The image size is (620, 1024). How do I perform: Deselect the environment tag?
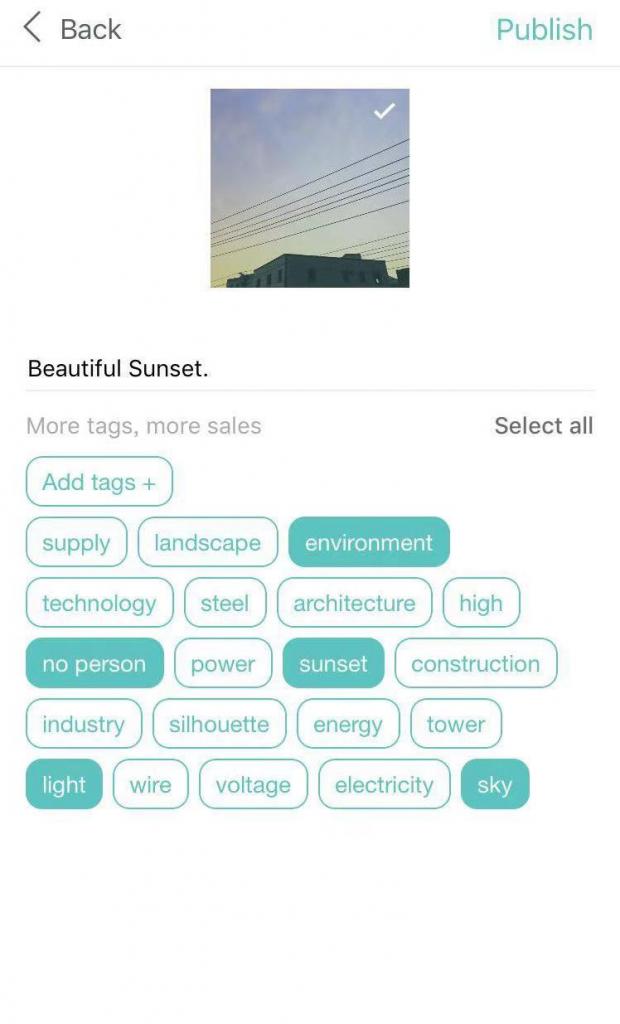[x=368, y=543]
